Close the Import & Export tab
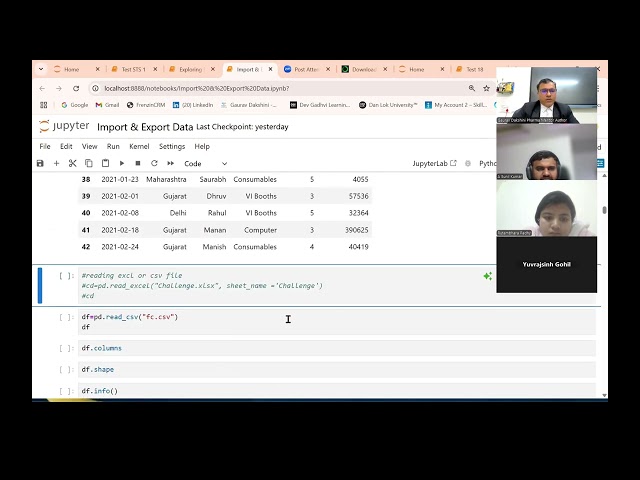The width and height of the screenshot is (640, 480). pyautogui.click(x=270, y=69)
